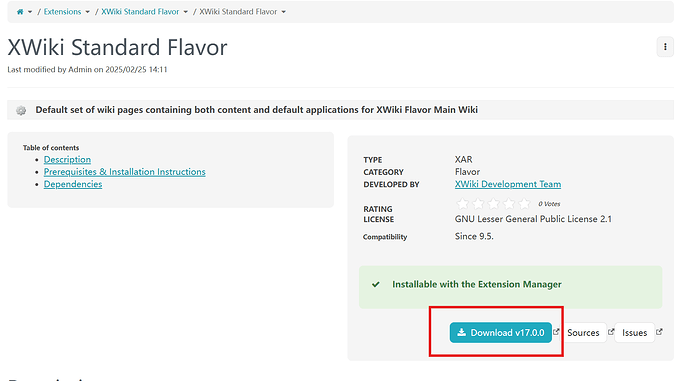Viewport: 690px width, 381px height.
Task: Click the home icon in breadcrumb
Action: (20, 12)
